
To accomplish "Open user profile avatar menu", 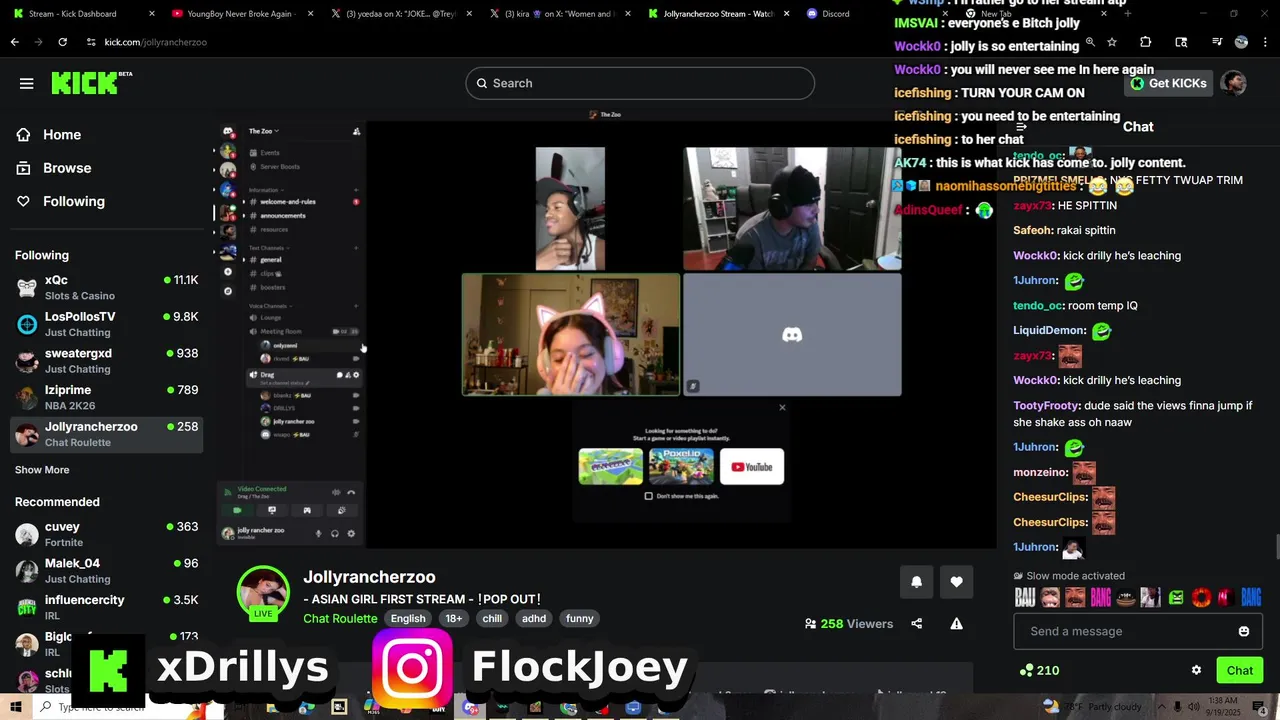I will [1234, 83].
